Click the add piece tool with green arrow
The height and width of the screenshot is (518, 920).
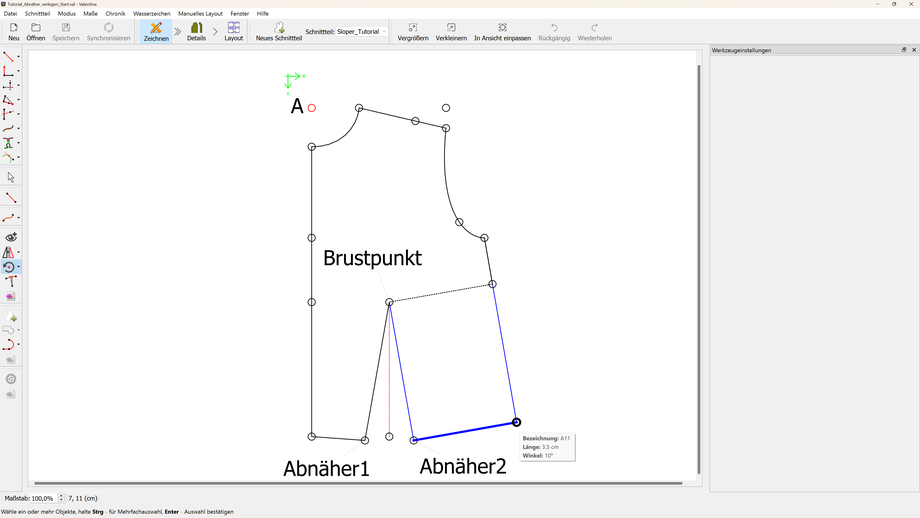[x=11, y=316]
